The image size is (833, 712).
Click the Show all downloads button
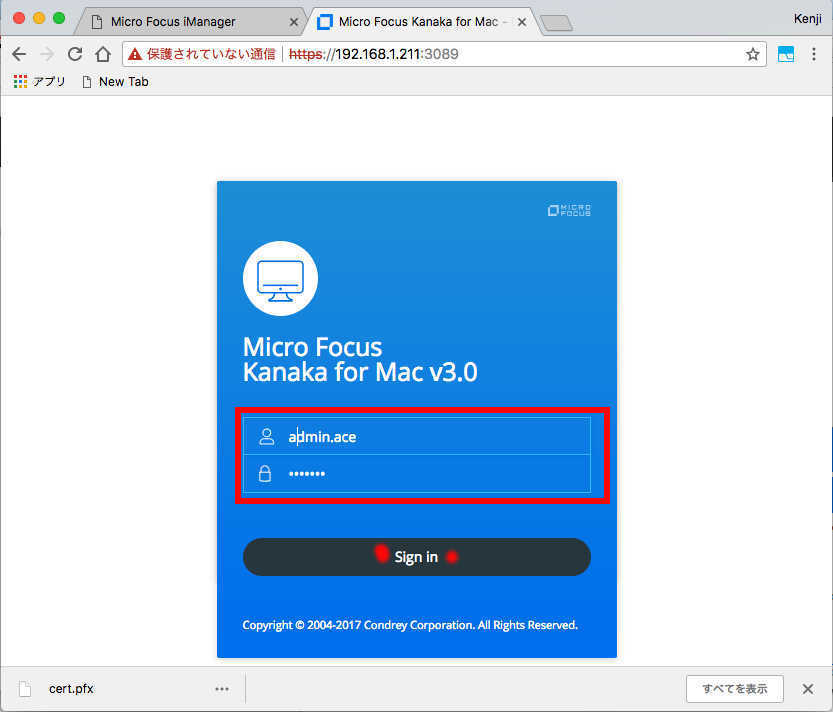point(735,689)
